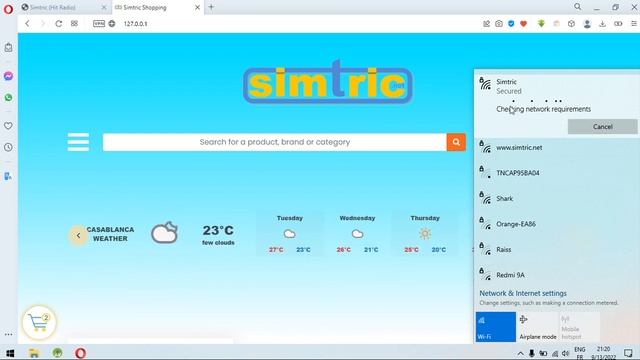
Task: Open sidebar setup three dots
Action: [x=8, y=334]
